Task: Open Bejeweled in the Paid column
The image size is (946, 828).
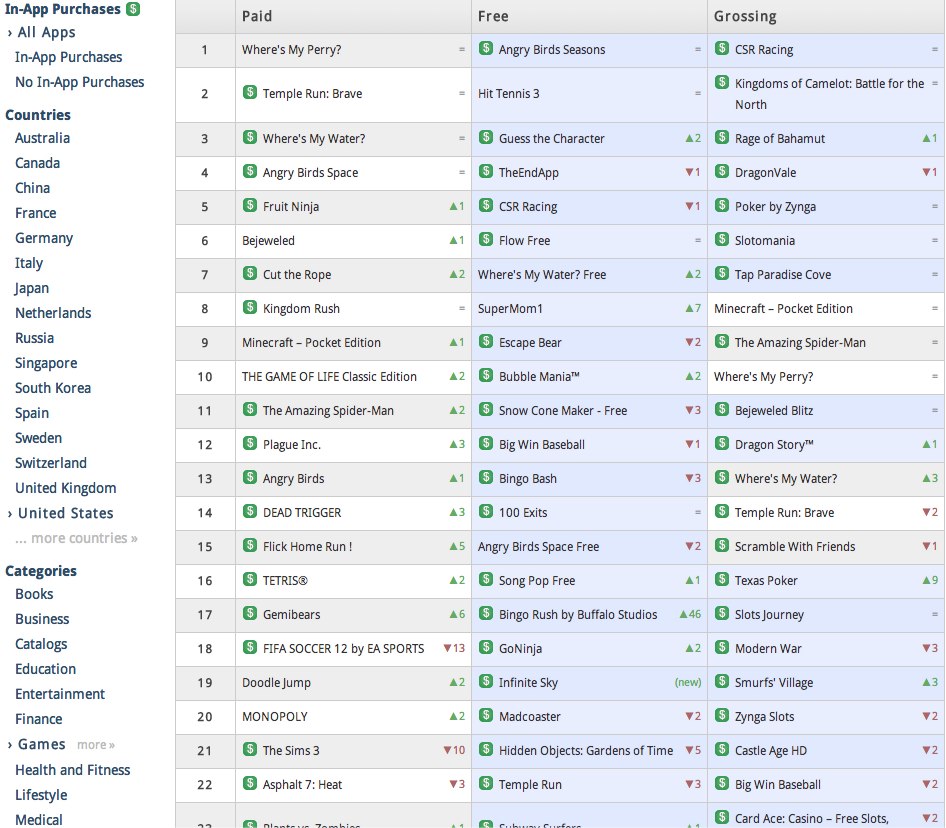Action: 268,241
